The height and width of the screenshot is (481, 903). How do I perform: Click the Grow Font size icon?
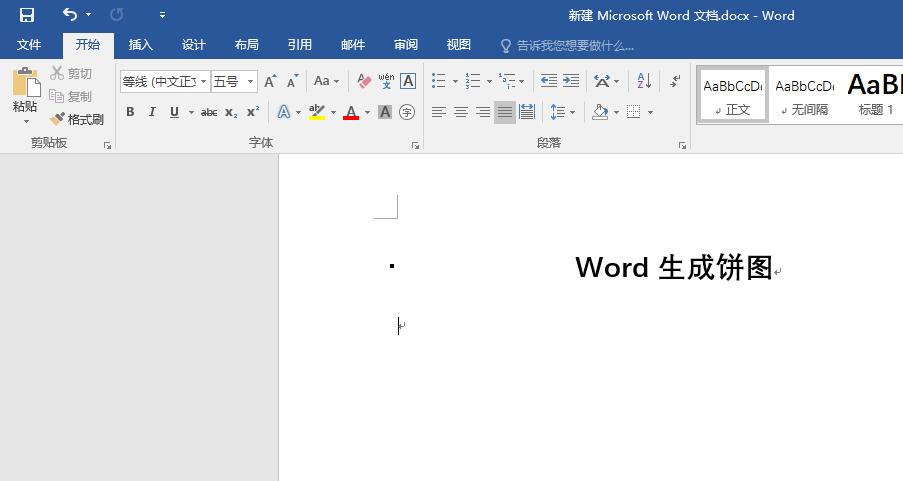pyautogui.click(x=270, y=81)
